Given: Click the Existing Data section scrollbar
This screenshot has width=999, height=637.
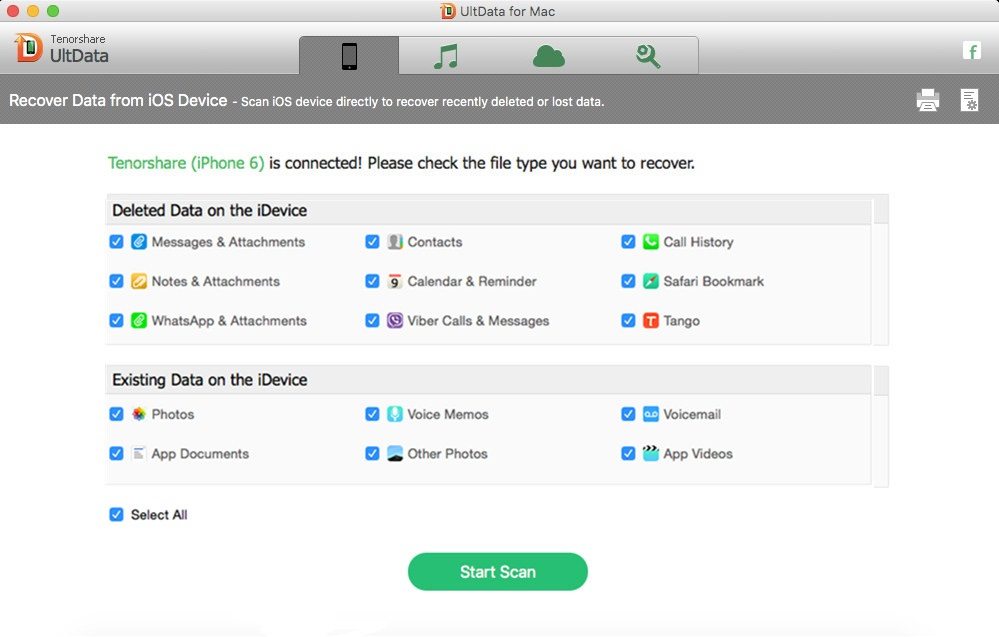Looking at the screenshot, I should tap(880, 426).
